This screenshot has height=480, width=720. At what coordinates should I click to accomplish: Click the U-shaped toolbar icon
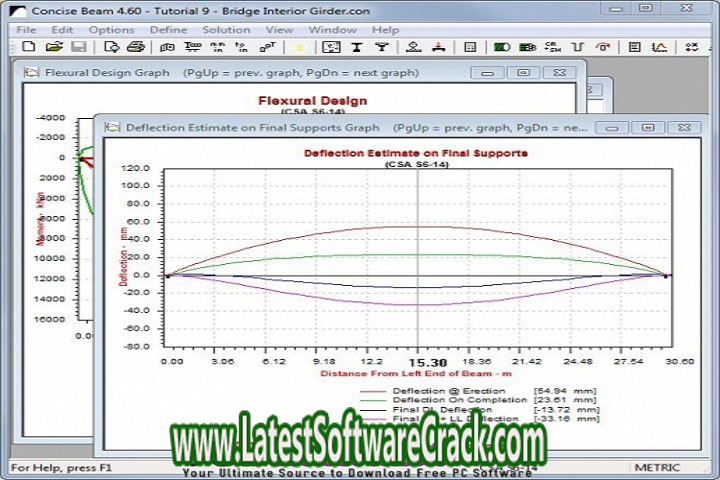click(578, 47)
